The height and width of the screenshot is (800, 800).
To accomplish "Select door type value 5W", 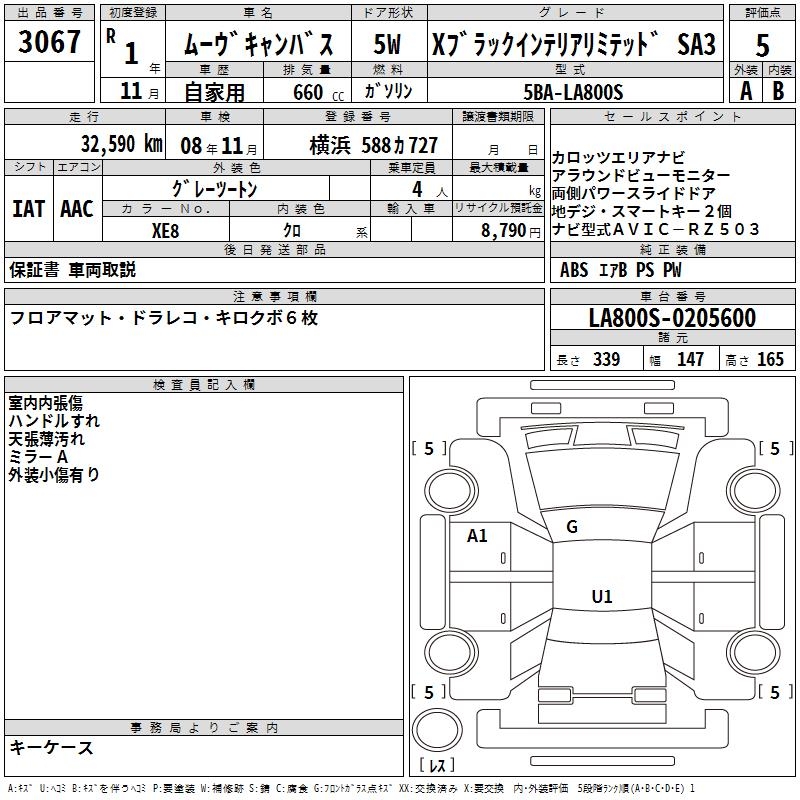I will (387, 44).
